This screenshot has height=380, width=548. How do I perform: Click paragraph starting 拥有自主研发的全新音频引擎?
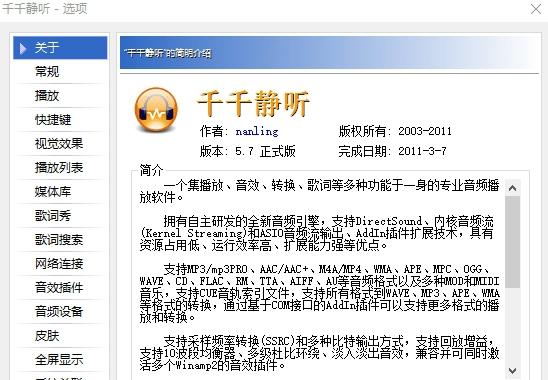(317, 234)
